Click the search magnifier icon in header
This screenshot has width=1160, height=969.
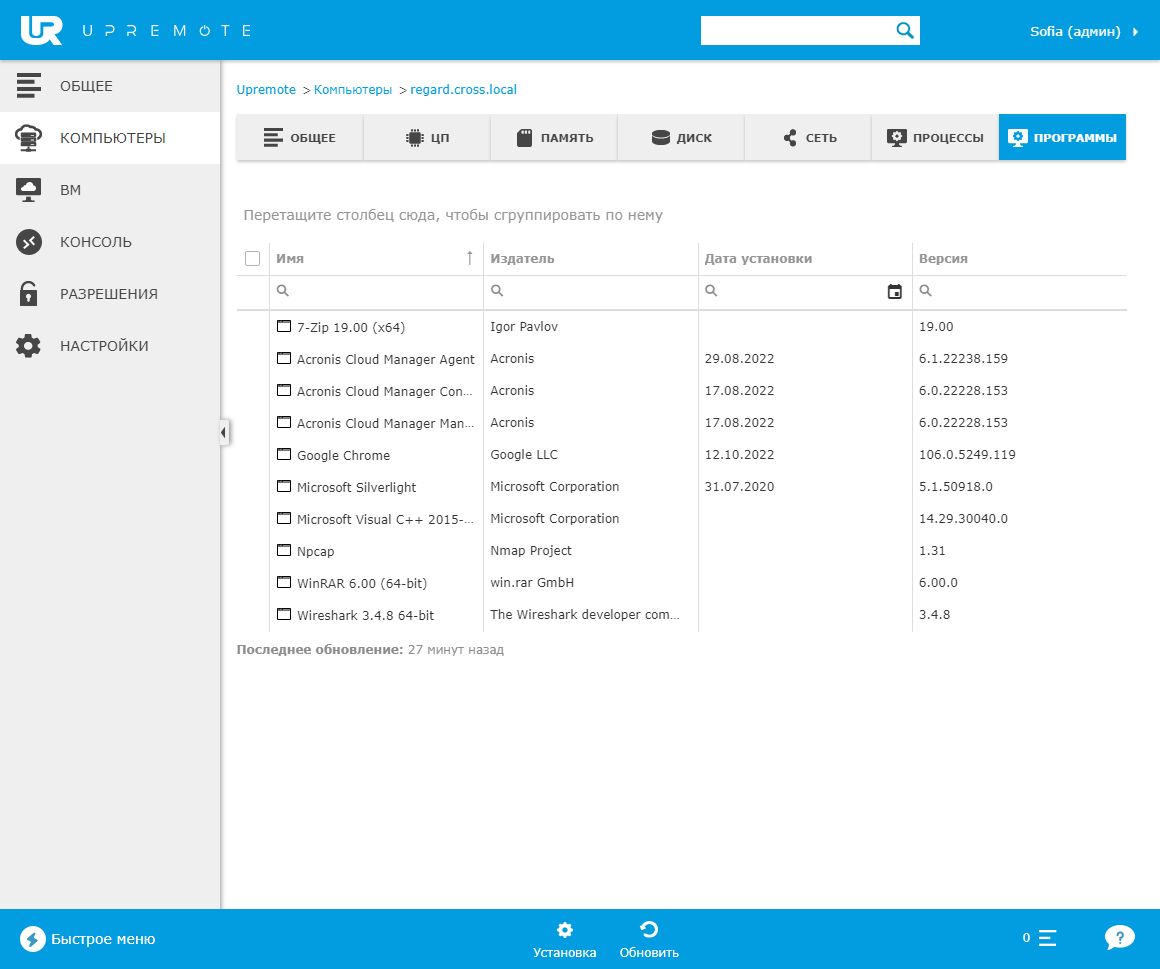tap(905, 30)
